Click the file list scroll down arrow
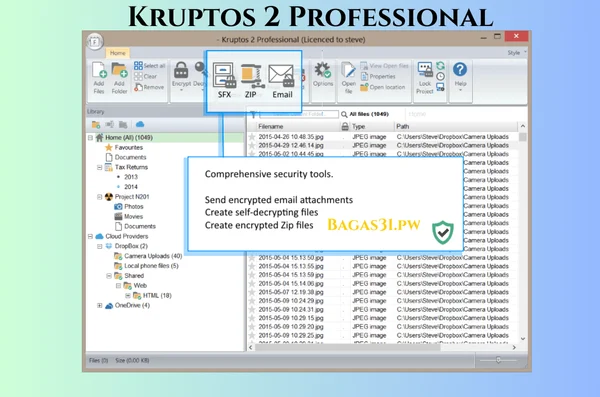The image size is (600, 397). click(523, 339)
